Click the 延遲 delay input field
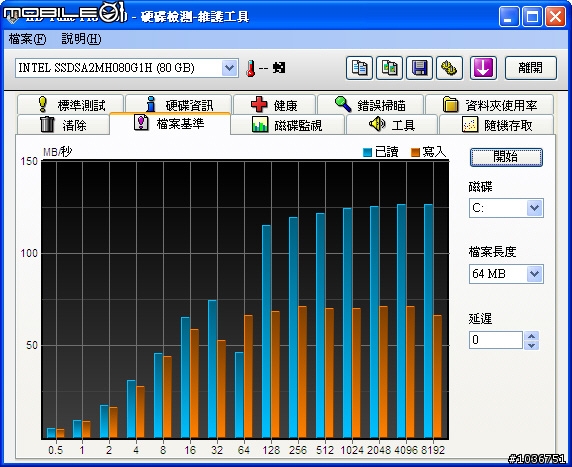This screenshot has width=572, height=467. coord(496,340)
